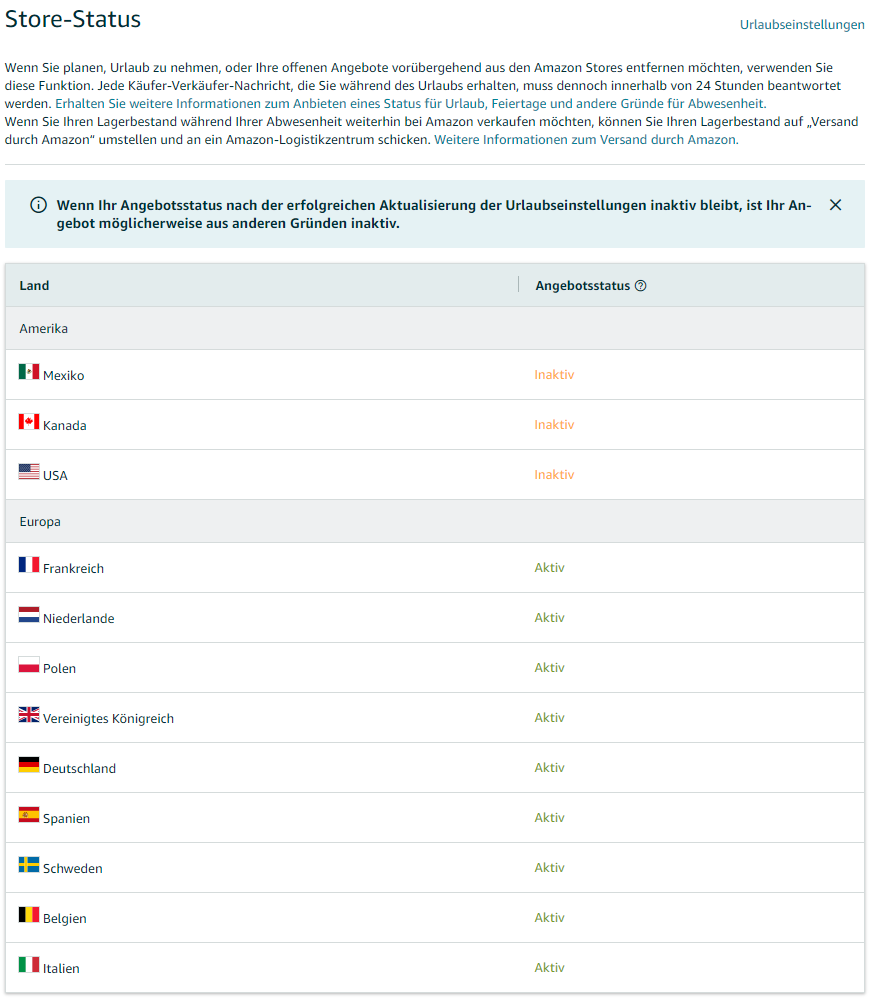The width and height of the screenshot is (875, 1008).
Task: Click the Schweden flag icon
Action: coord(29,865)
